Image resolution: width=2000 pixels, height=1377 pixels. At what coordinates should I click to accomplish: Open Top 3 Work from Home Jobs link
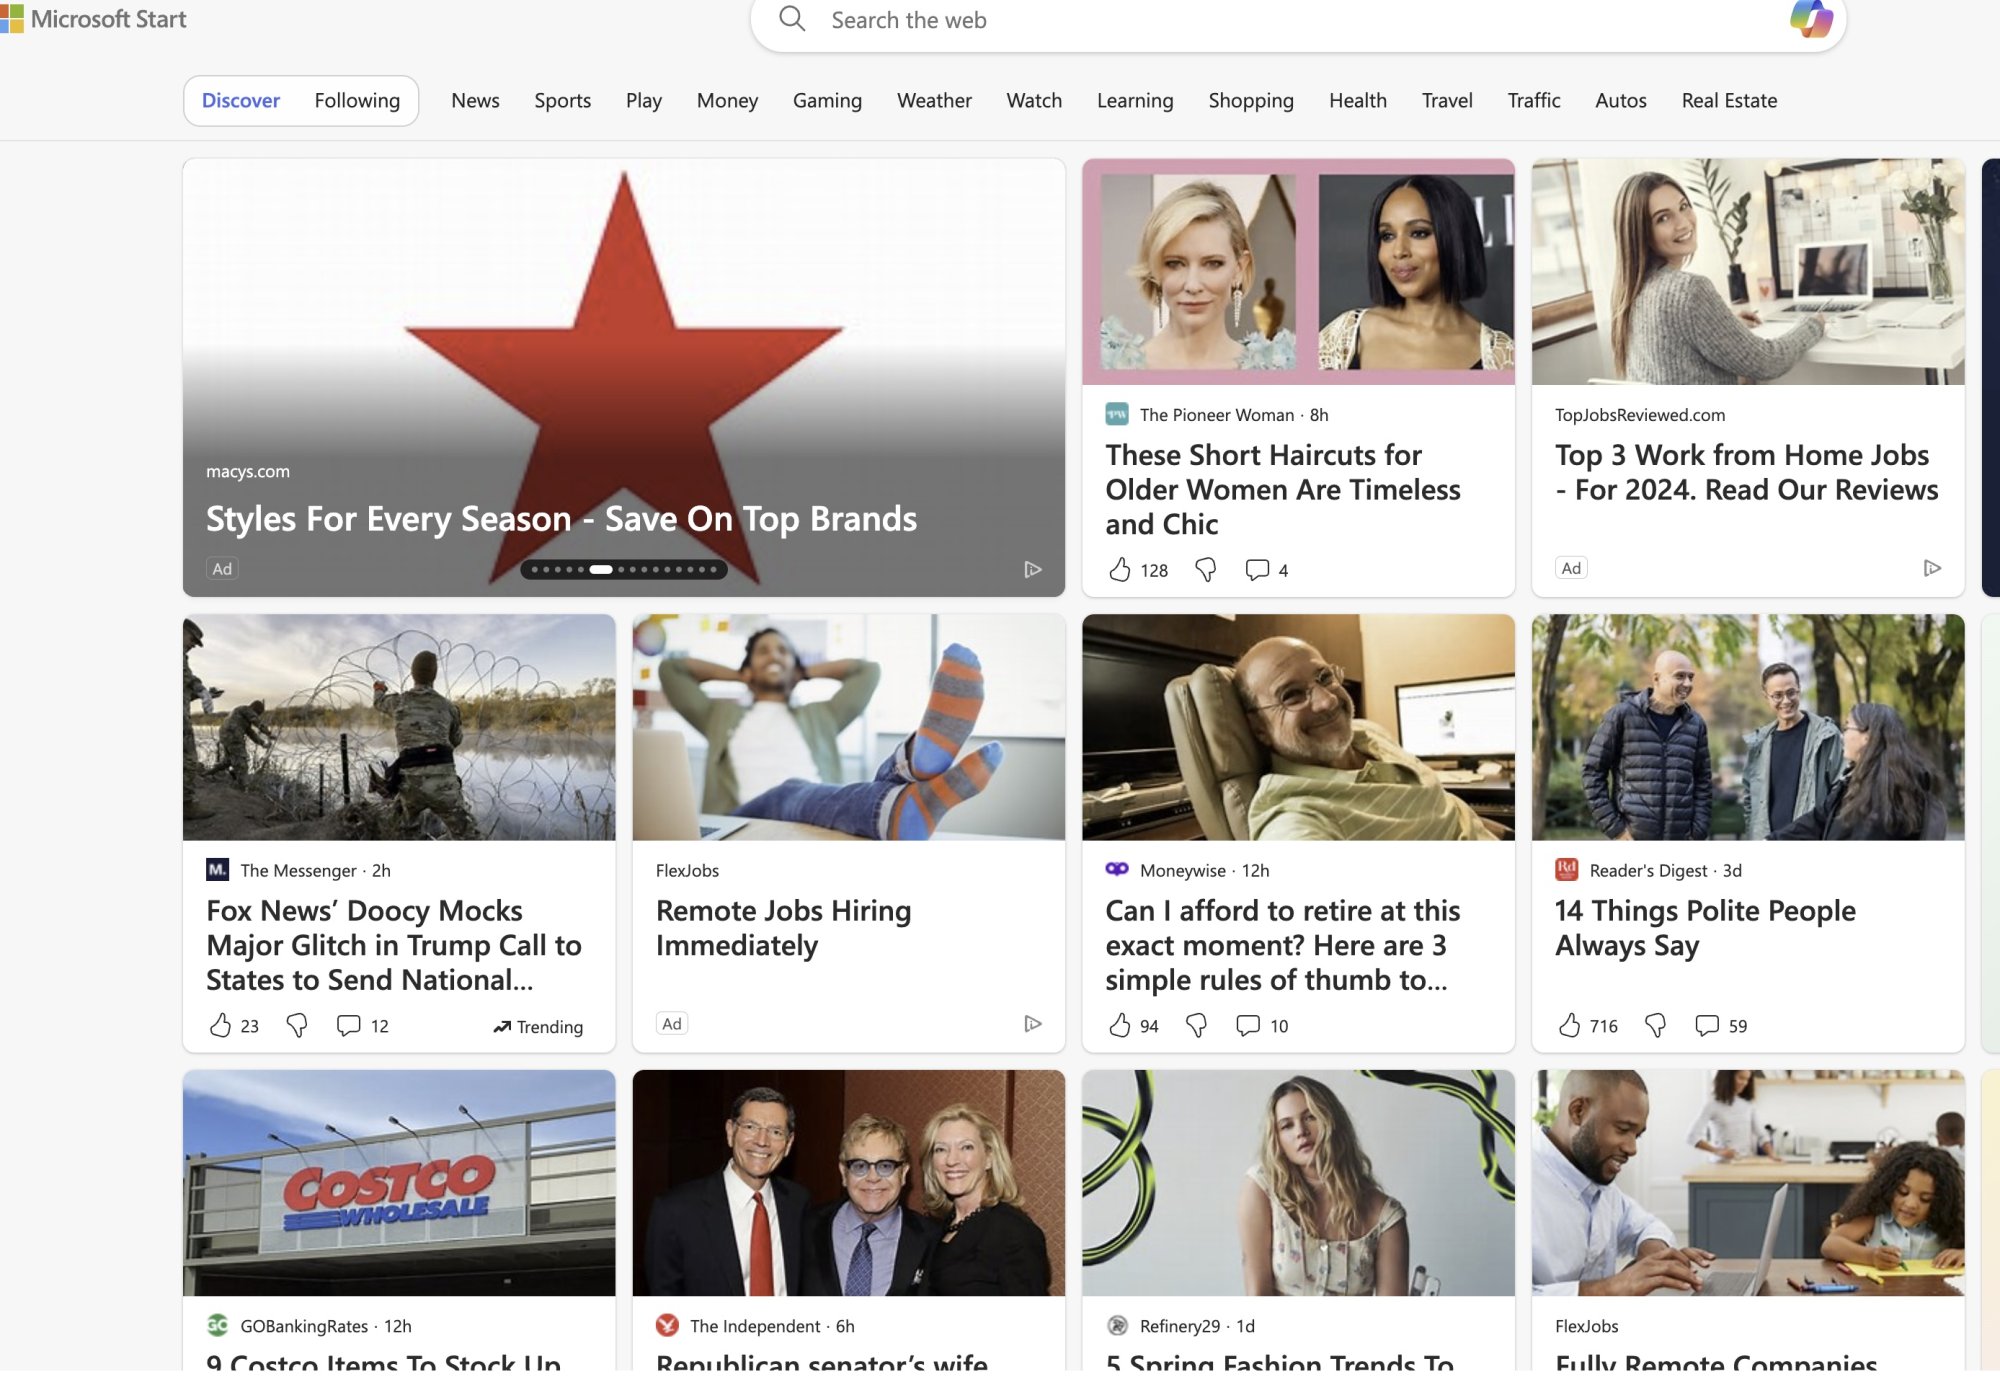click(x=1746, y=472)
